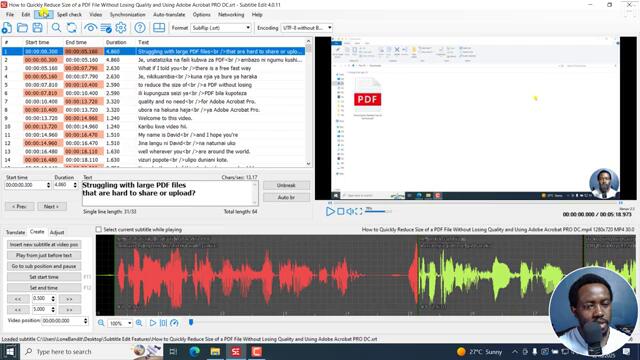Toggle video fullscreen icon
Screen dimensions: 640x360
[x=359, y=211]
